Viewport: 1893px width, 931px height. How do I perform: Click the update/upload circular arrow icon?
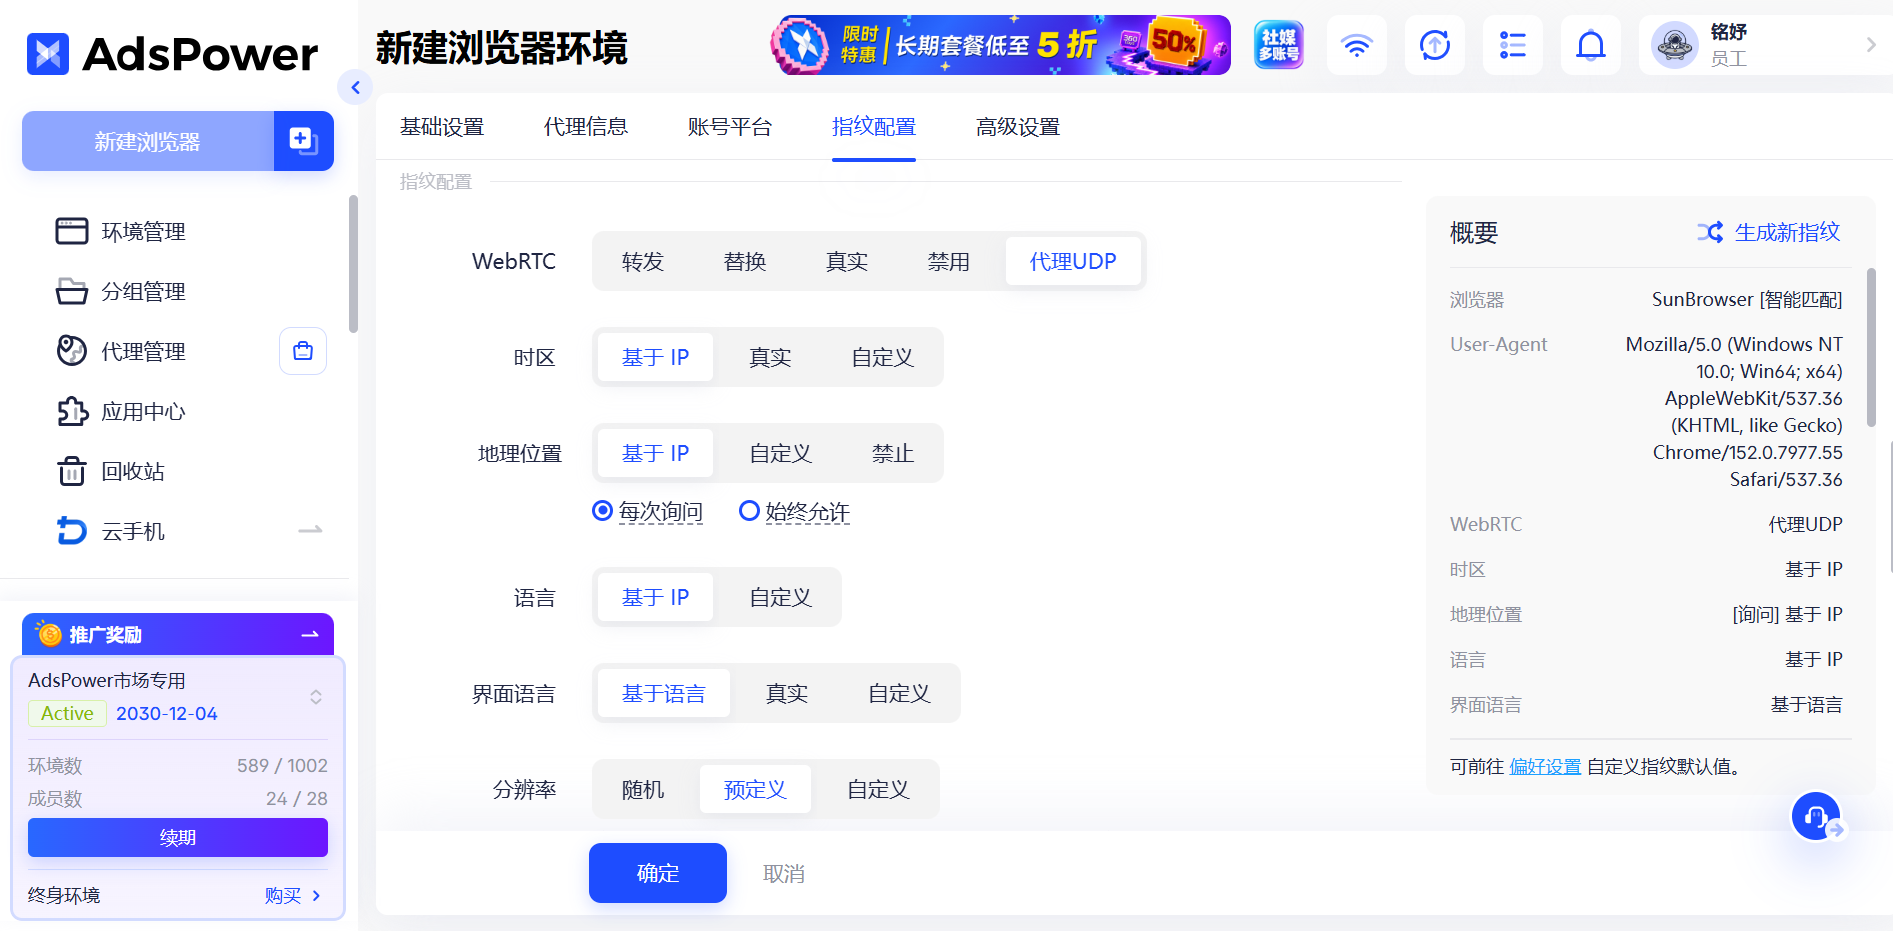1435,45
